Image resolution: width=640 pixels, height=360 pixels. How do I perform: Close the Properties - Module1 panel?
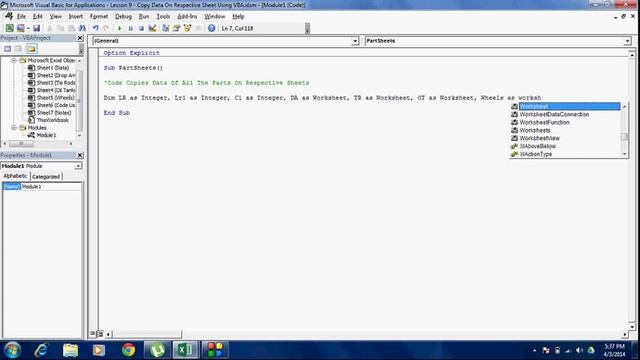tap(80, 156)
